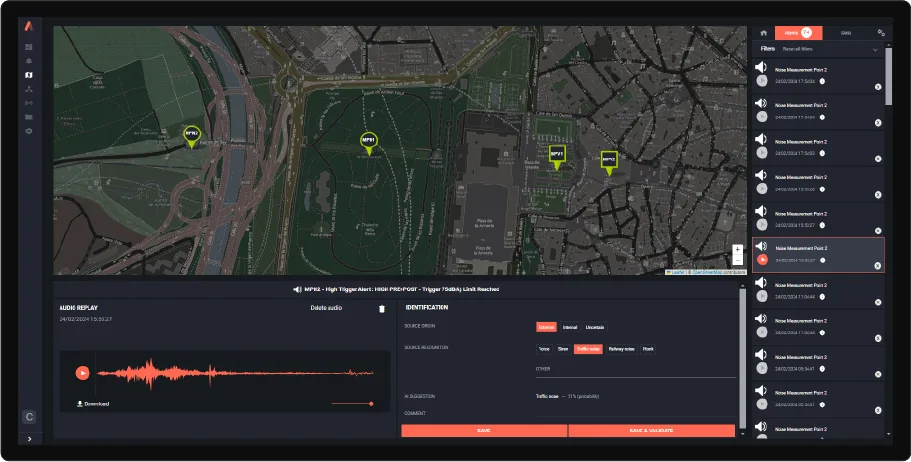Choose Siren as source recognition
911x462 pixels.
563,349
